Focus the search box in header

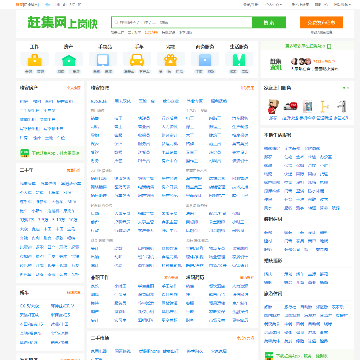click(182, 22)
